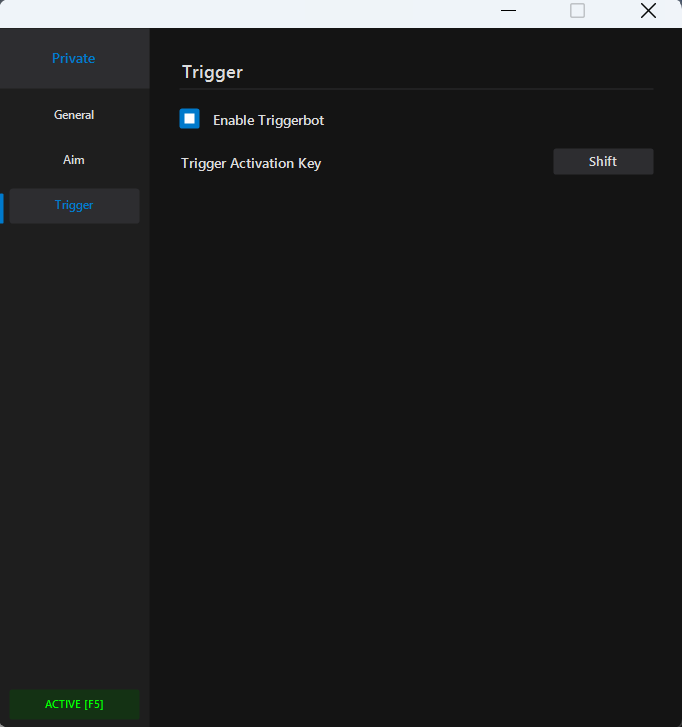Click the divider line under Trigger heading

[416, 89]
